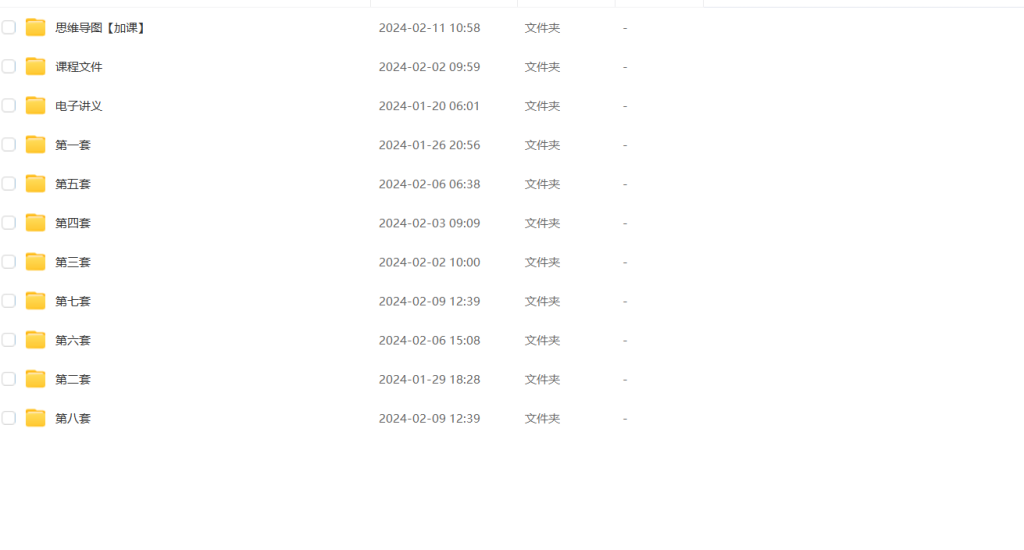This screenshot has height=550, width=1024.
Task: Open the folder named 第一套
Action: 72,145
